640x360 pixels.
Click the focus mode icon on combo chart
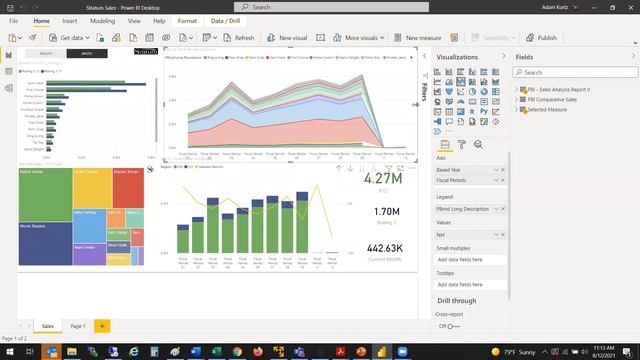tap(400, 168)
